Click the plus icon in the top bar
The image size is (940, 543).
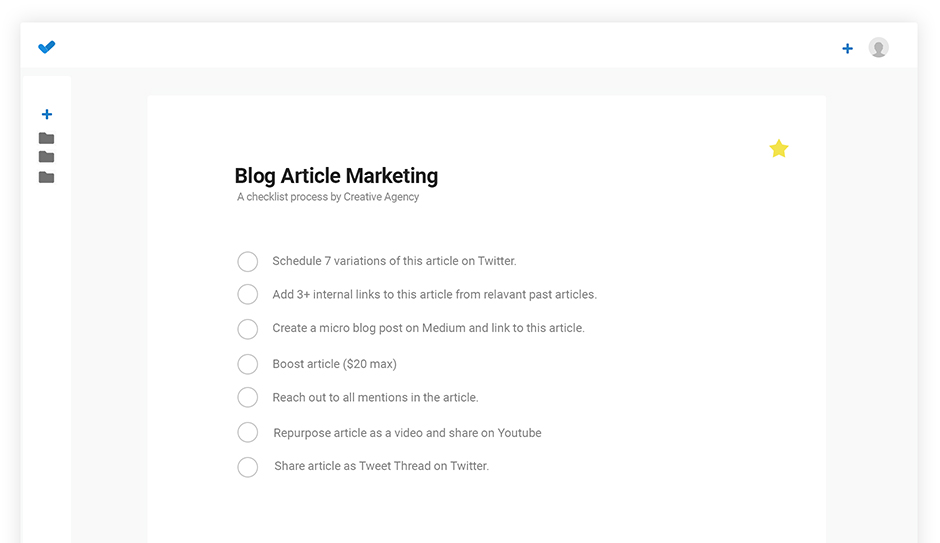coord(847,48)
